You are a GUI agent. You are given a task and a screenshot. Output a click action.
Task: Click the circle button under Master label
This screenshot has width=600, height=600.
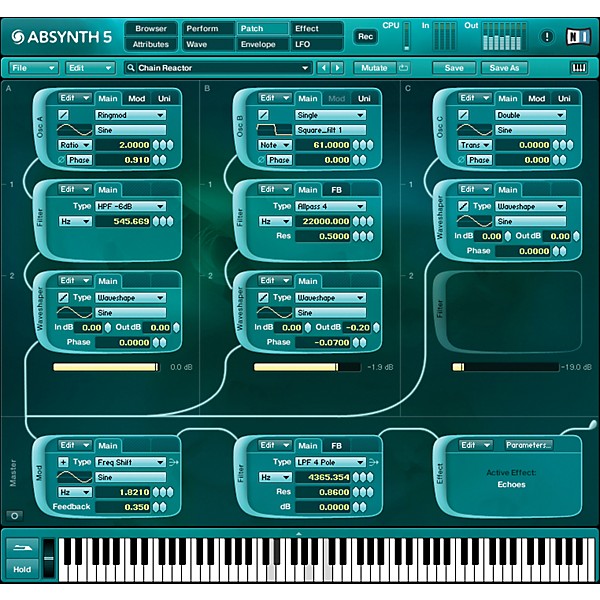pos(15,516)
